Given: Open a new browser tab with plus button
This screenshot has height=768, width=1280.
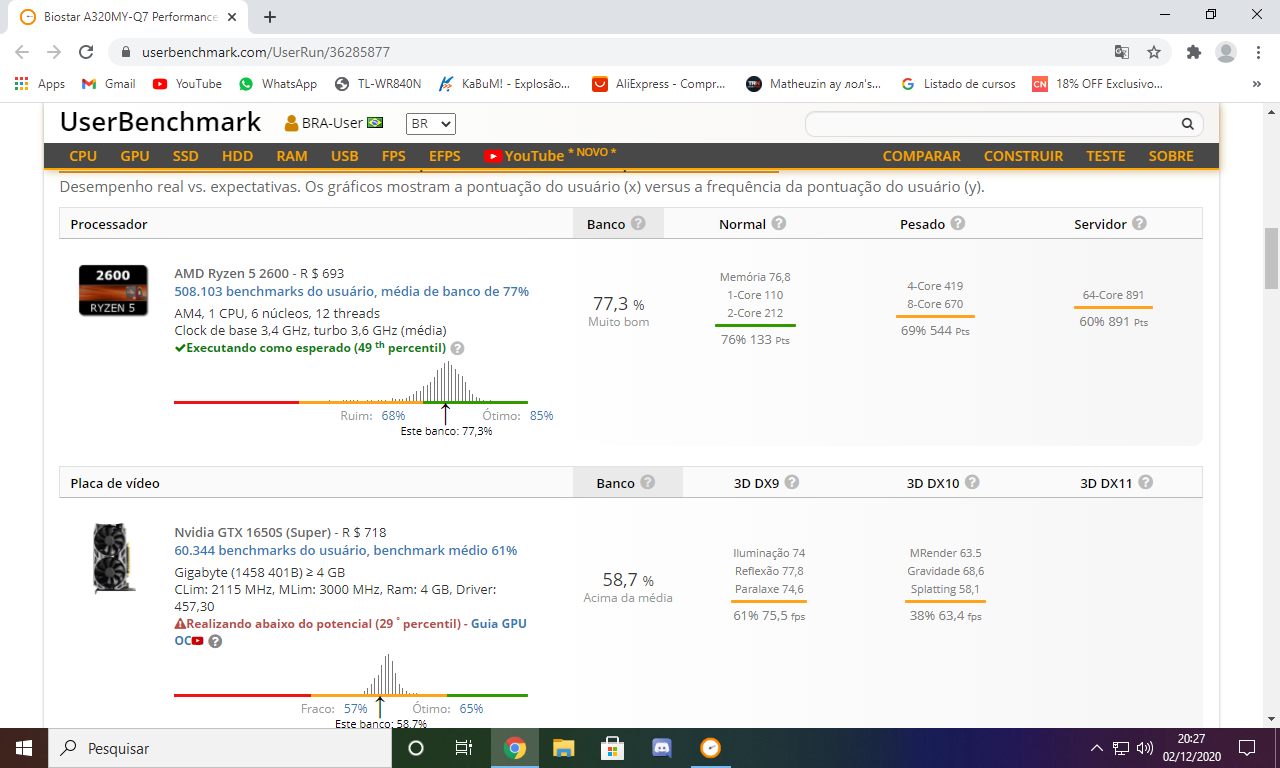Looking at the screenshot, I should click(x=270, y=17).
